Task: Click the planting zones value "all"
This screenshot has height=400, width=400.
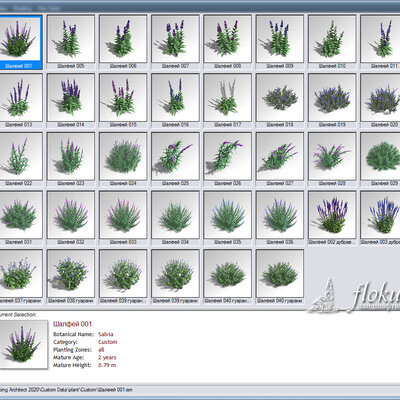Action: [x=101, y=350]
